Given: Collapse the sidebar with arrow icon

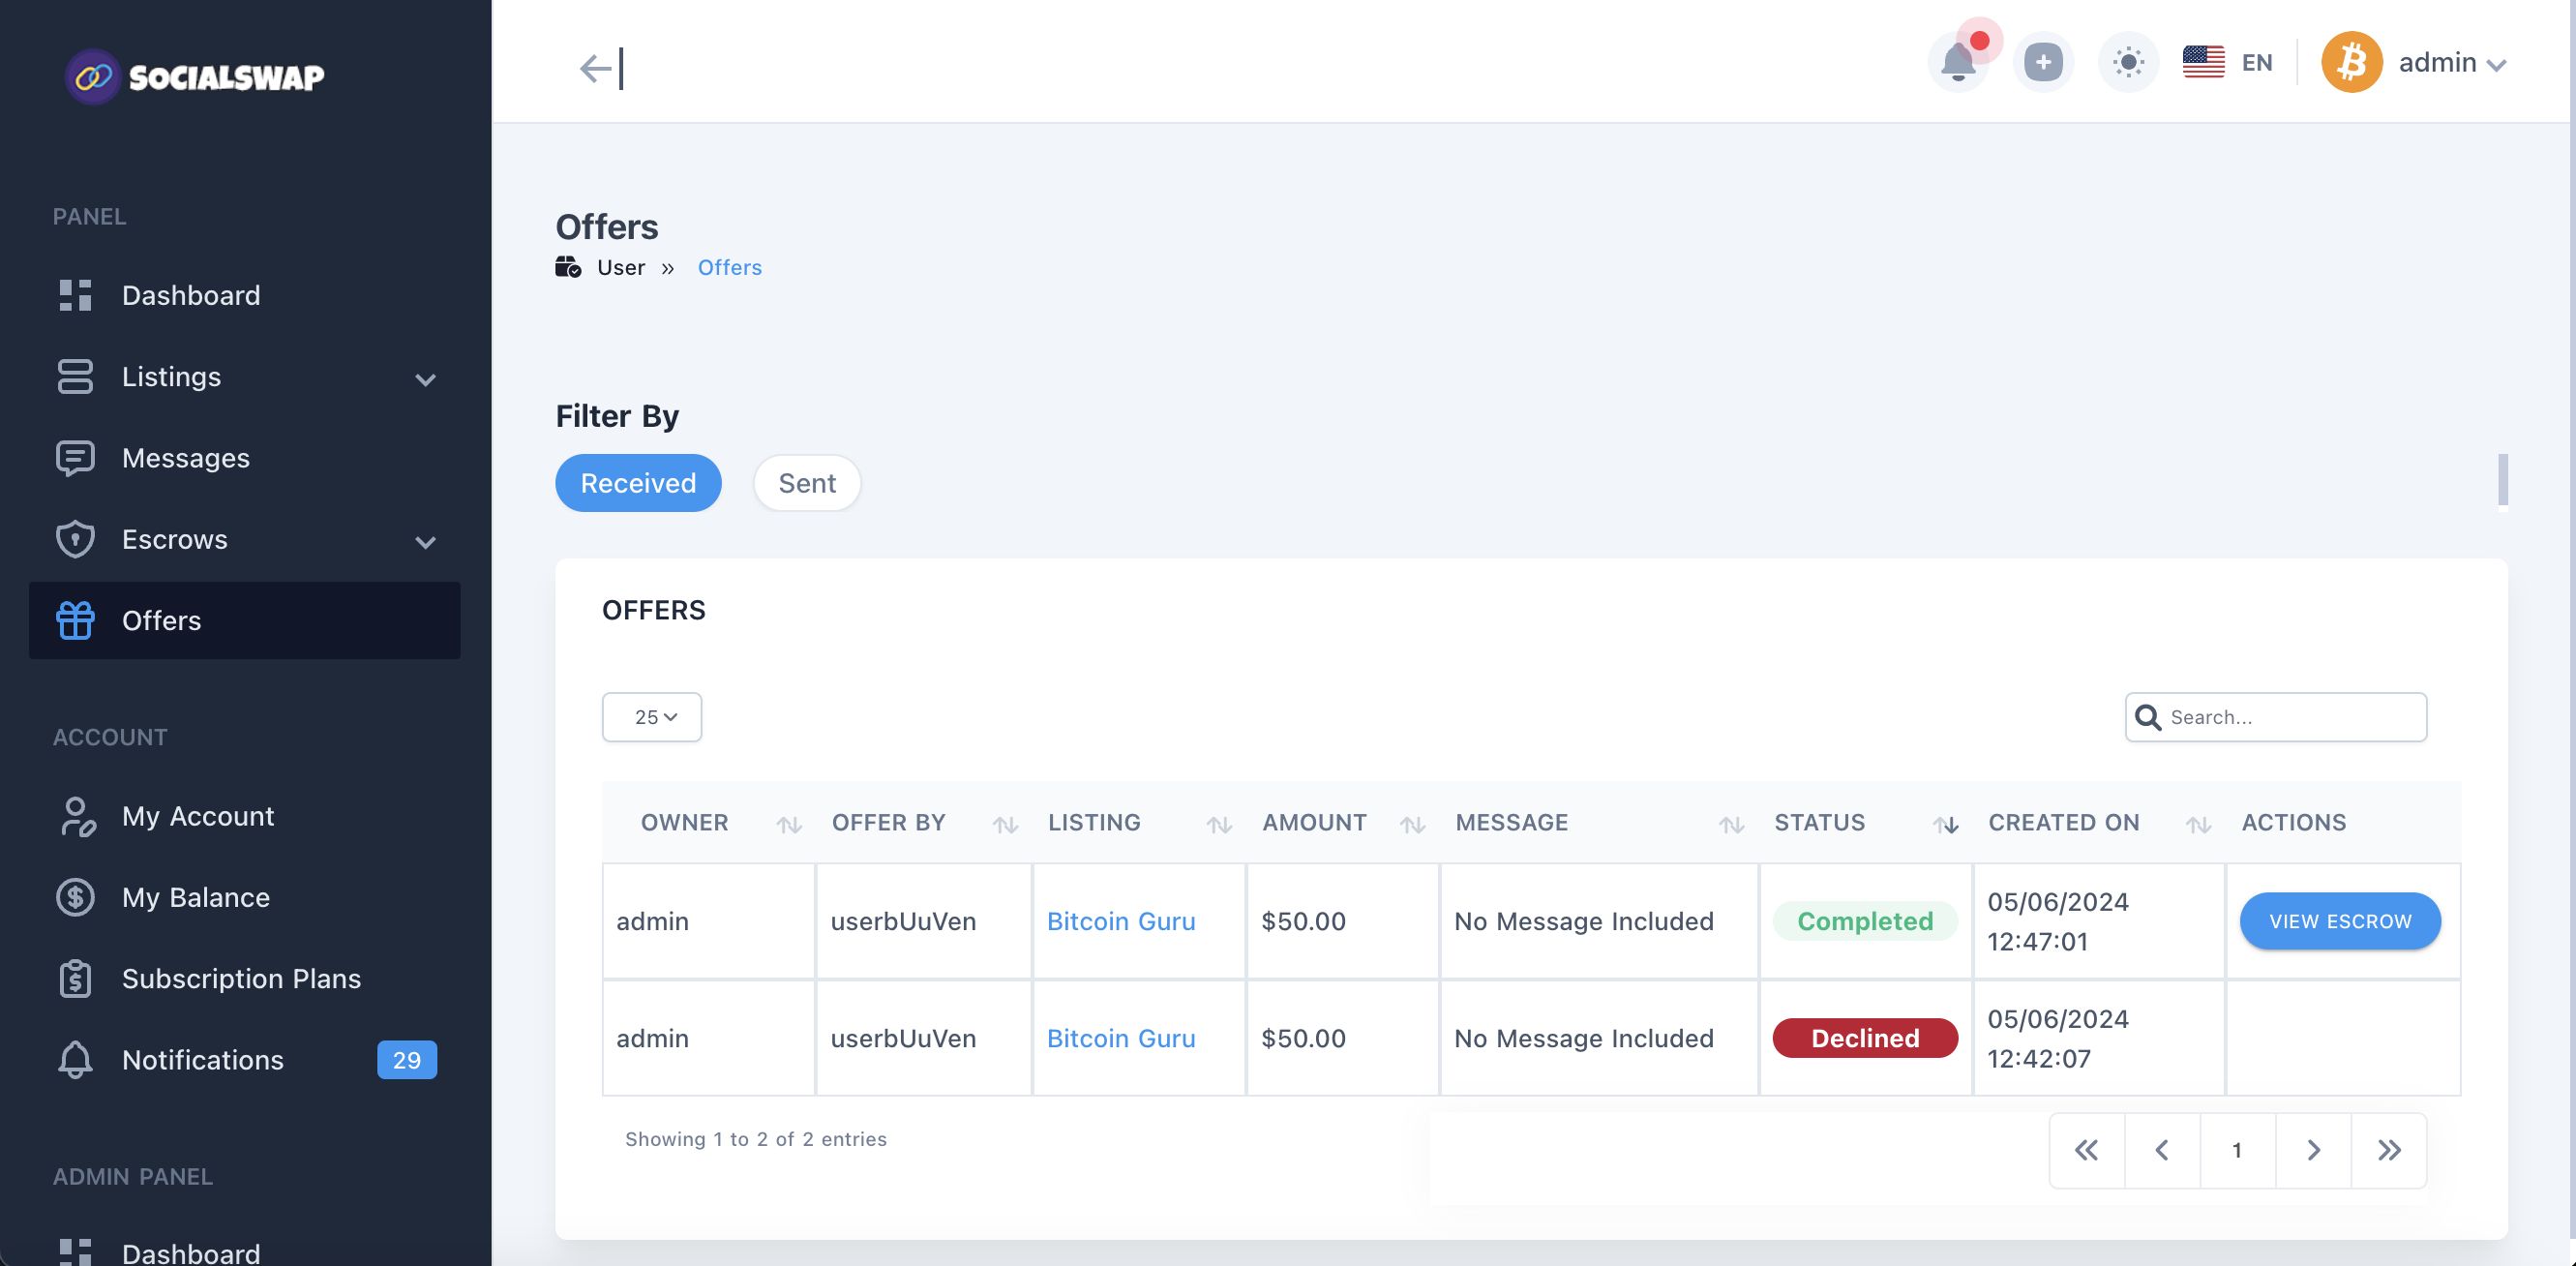Looking at the screenshot, I should pyautogui.click(x=601, y=68).
